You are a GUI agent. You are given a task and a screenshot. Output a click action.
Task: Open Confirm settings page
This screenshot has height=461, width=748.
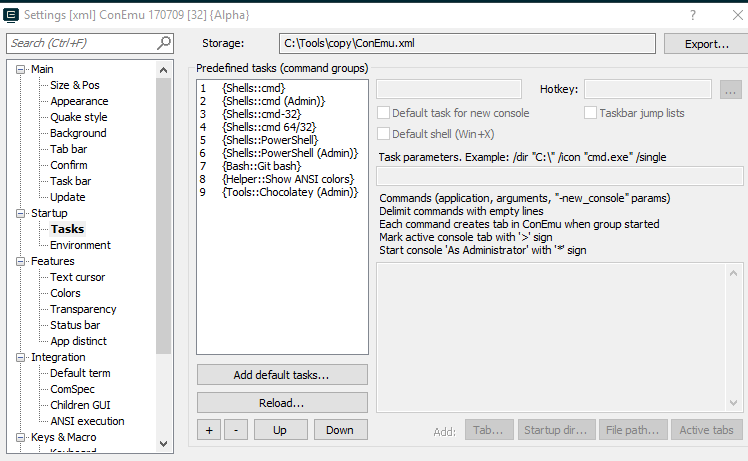[x=69, y=165]
